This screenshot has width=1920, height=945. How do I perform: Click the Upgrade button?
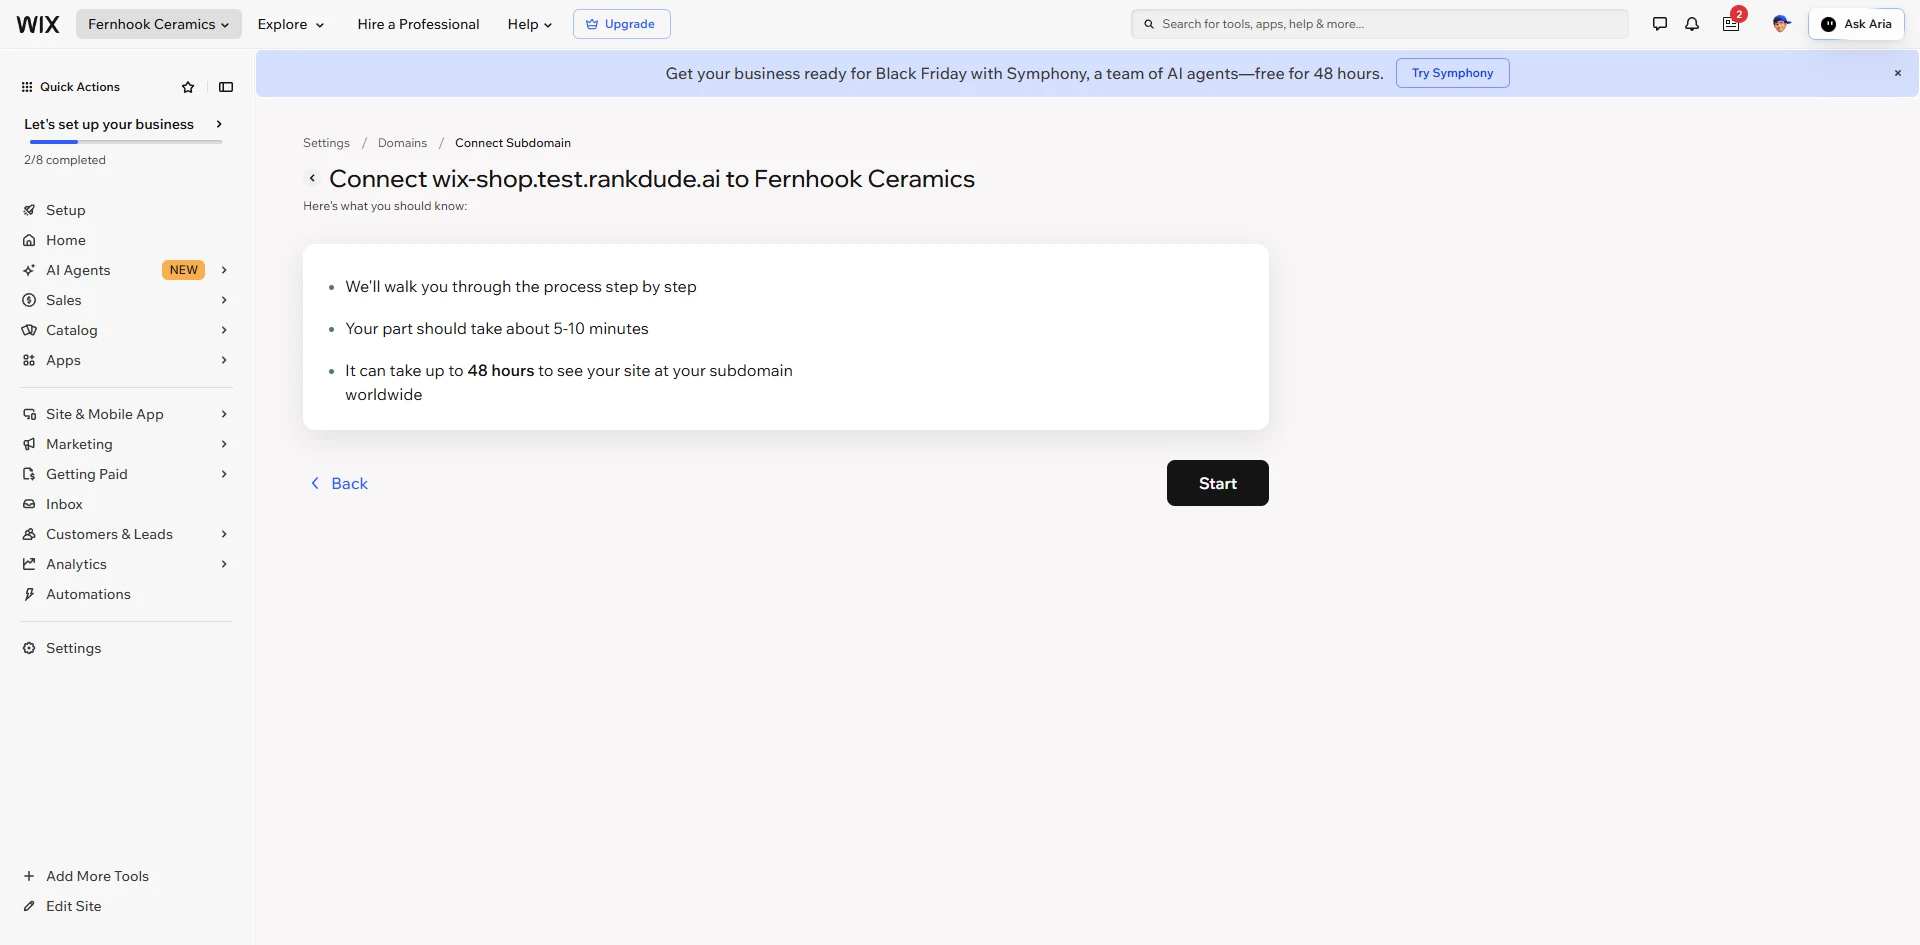click(621, 24)
